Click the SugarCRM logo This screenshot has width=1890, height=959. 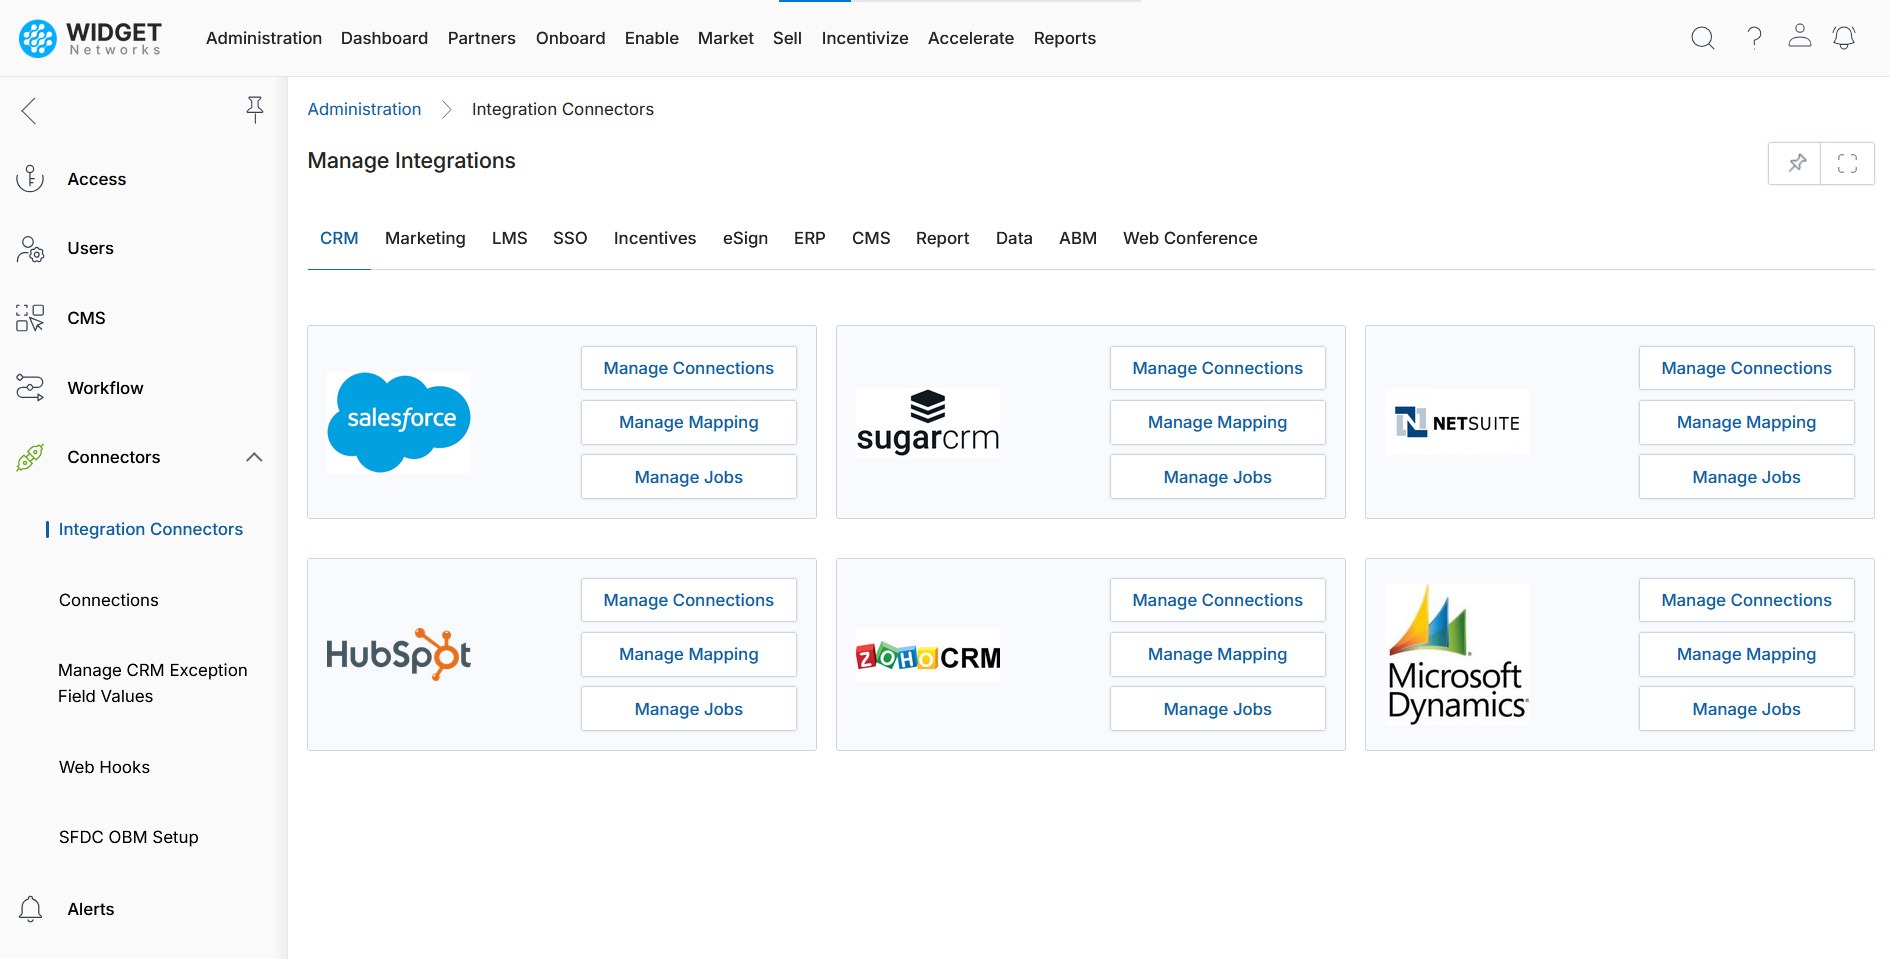[928, 422]
